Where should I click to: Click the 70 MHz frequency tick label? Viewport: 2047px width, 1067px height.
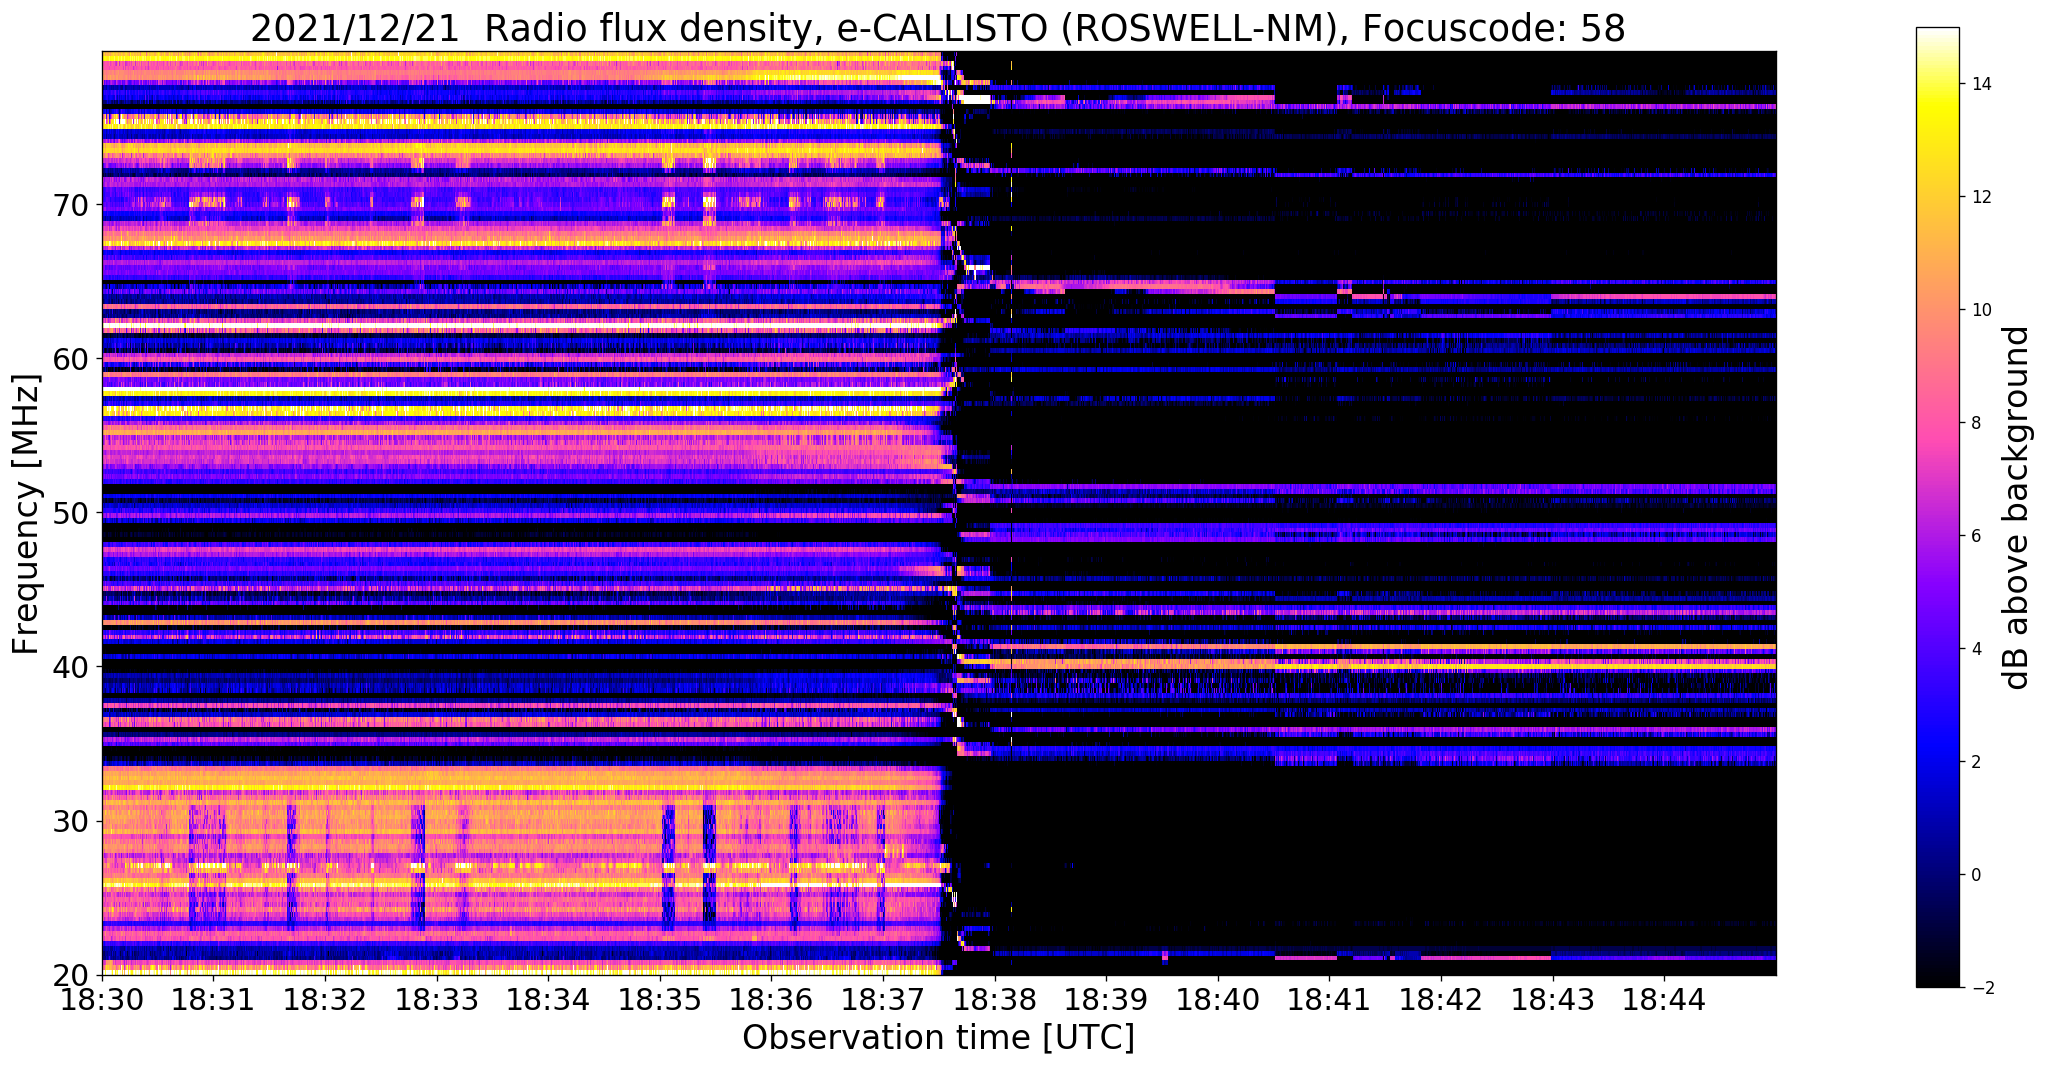click(71, 205)
